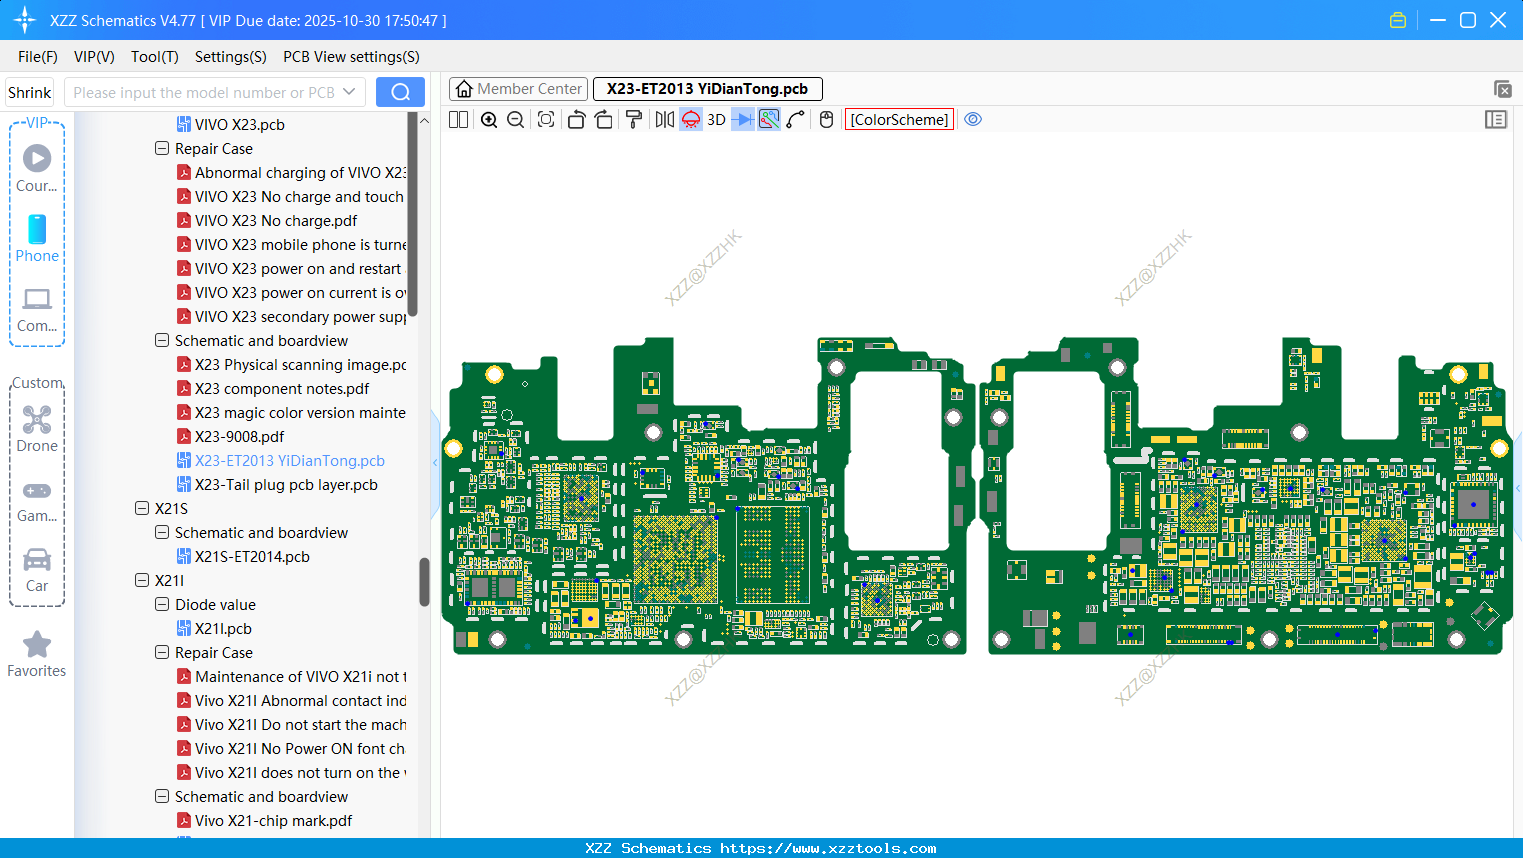Click the blue search button
This screenshot has width=1523, height=858.
(400, 92)
